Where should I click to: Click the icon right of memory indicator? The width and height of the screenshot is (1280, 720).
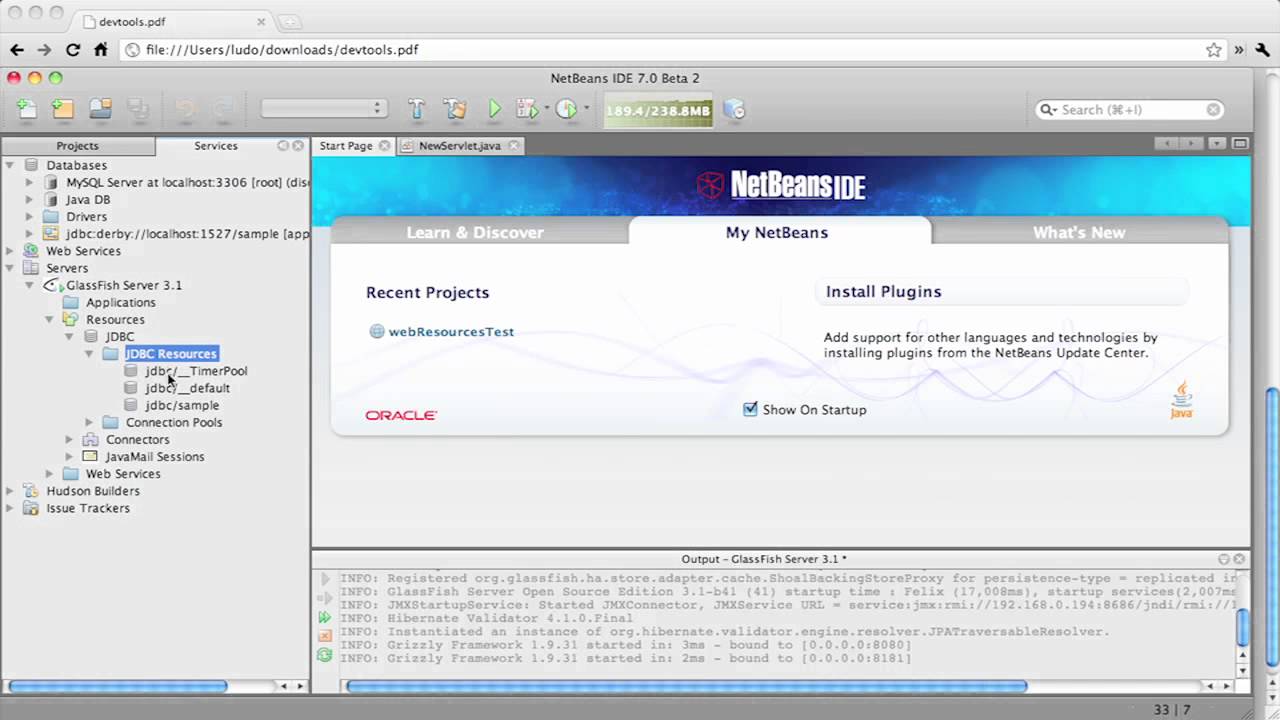pos(734,110)
